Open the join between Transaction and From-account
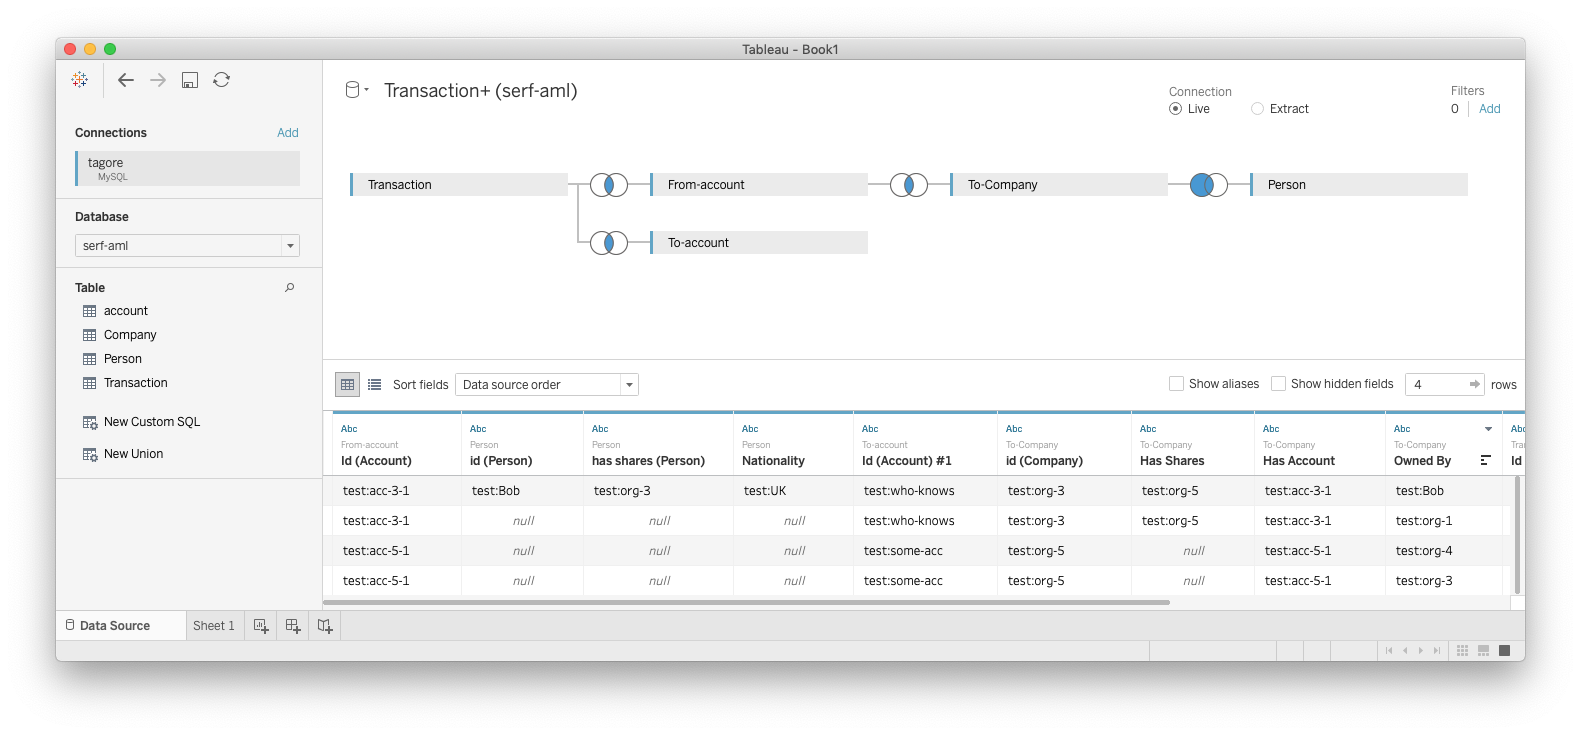Viewport: 1581px width, 735px height. pos(609,185)
